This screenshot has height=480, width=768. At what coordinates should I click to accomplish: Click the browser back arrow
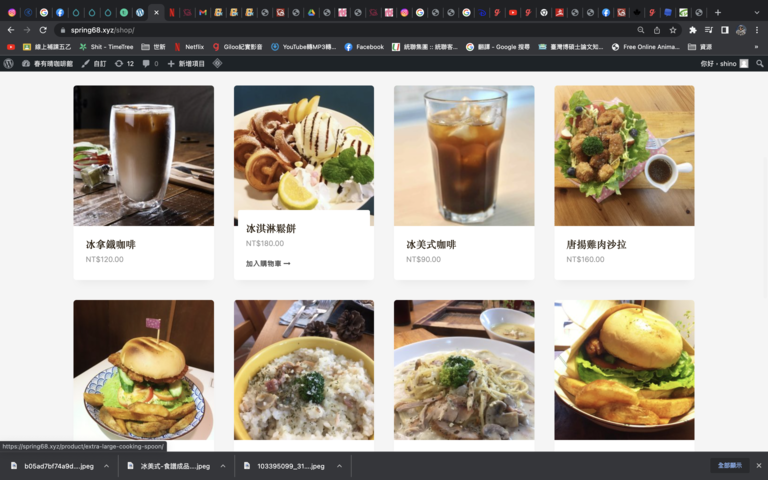(11, 30)
